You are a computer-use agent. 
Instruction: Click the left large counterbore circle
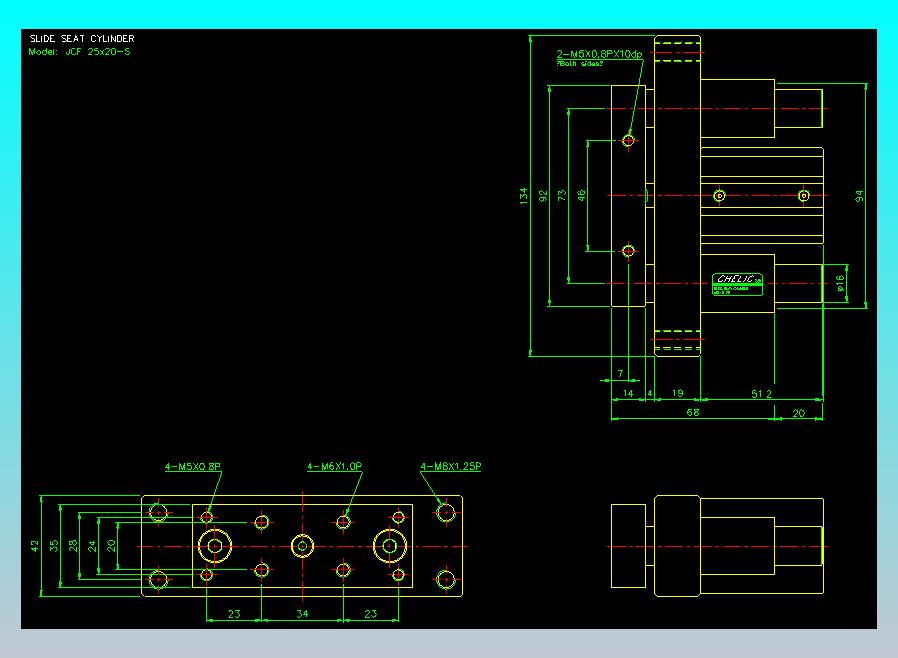coord(214,546)
